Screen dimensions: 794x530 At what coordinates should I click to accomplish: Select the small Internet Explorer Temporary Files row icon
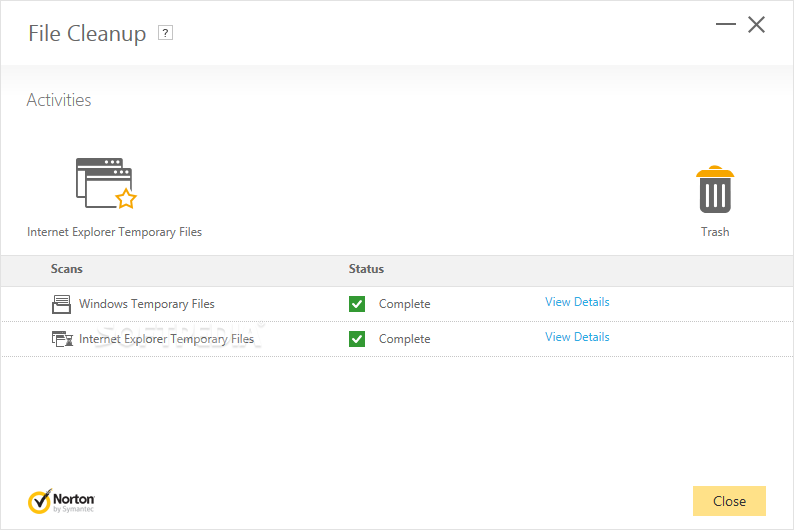pyautogui.click(x=62, y=339)
